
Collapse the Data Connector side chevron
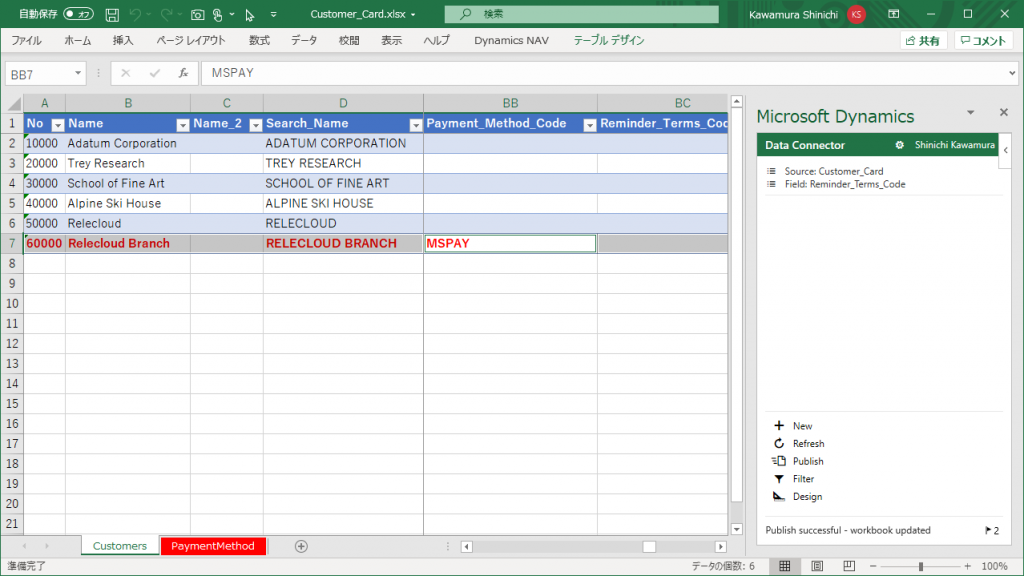pos(1006,150)
